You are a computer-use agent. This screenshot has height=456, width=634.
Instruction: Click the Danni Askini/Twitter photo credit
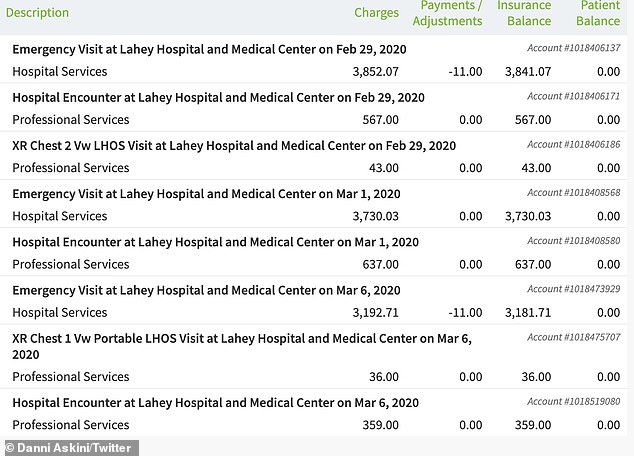66,446
